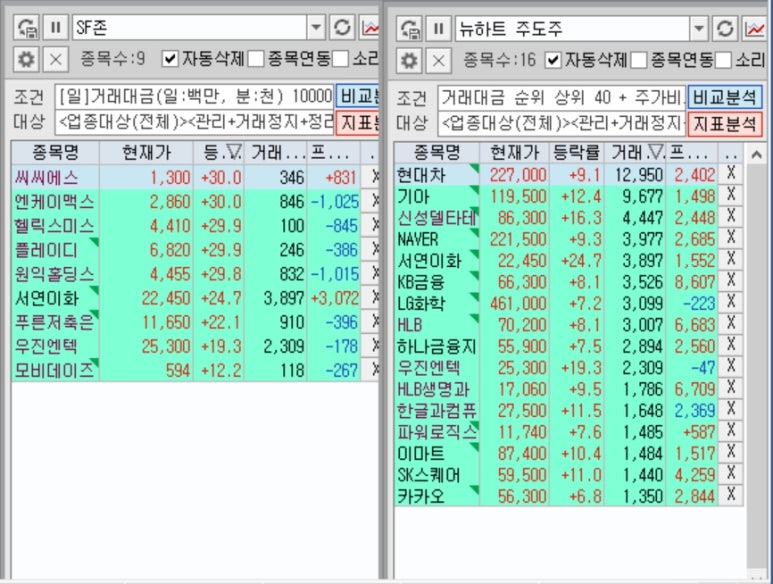Select 엔케이맥스 in SF존 list
The height and width of the screenshot is (584, 773).
(54, 201)
